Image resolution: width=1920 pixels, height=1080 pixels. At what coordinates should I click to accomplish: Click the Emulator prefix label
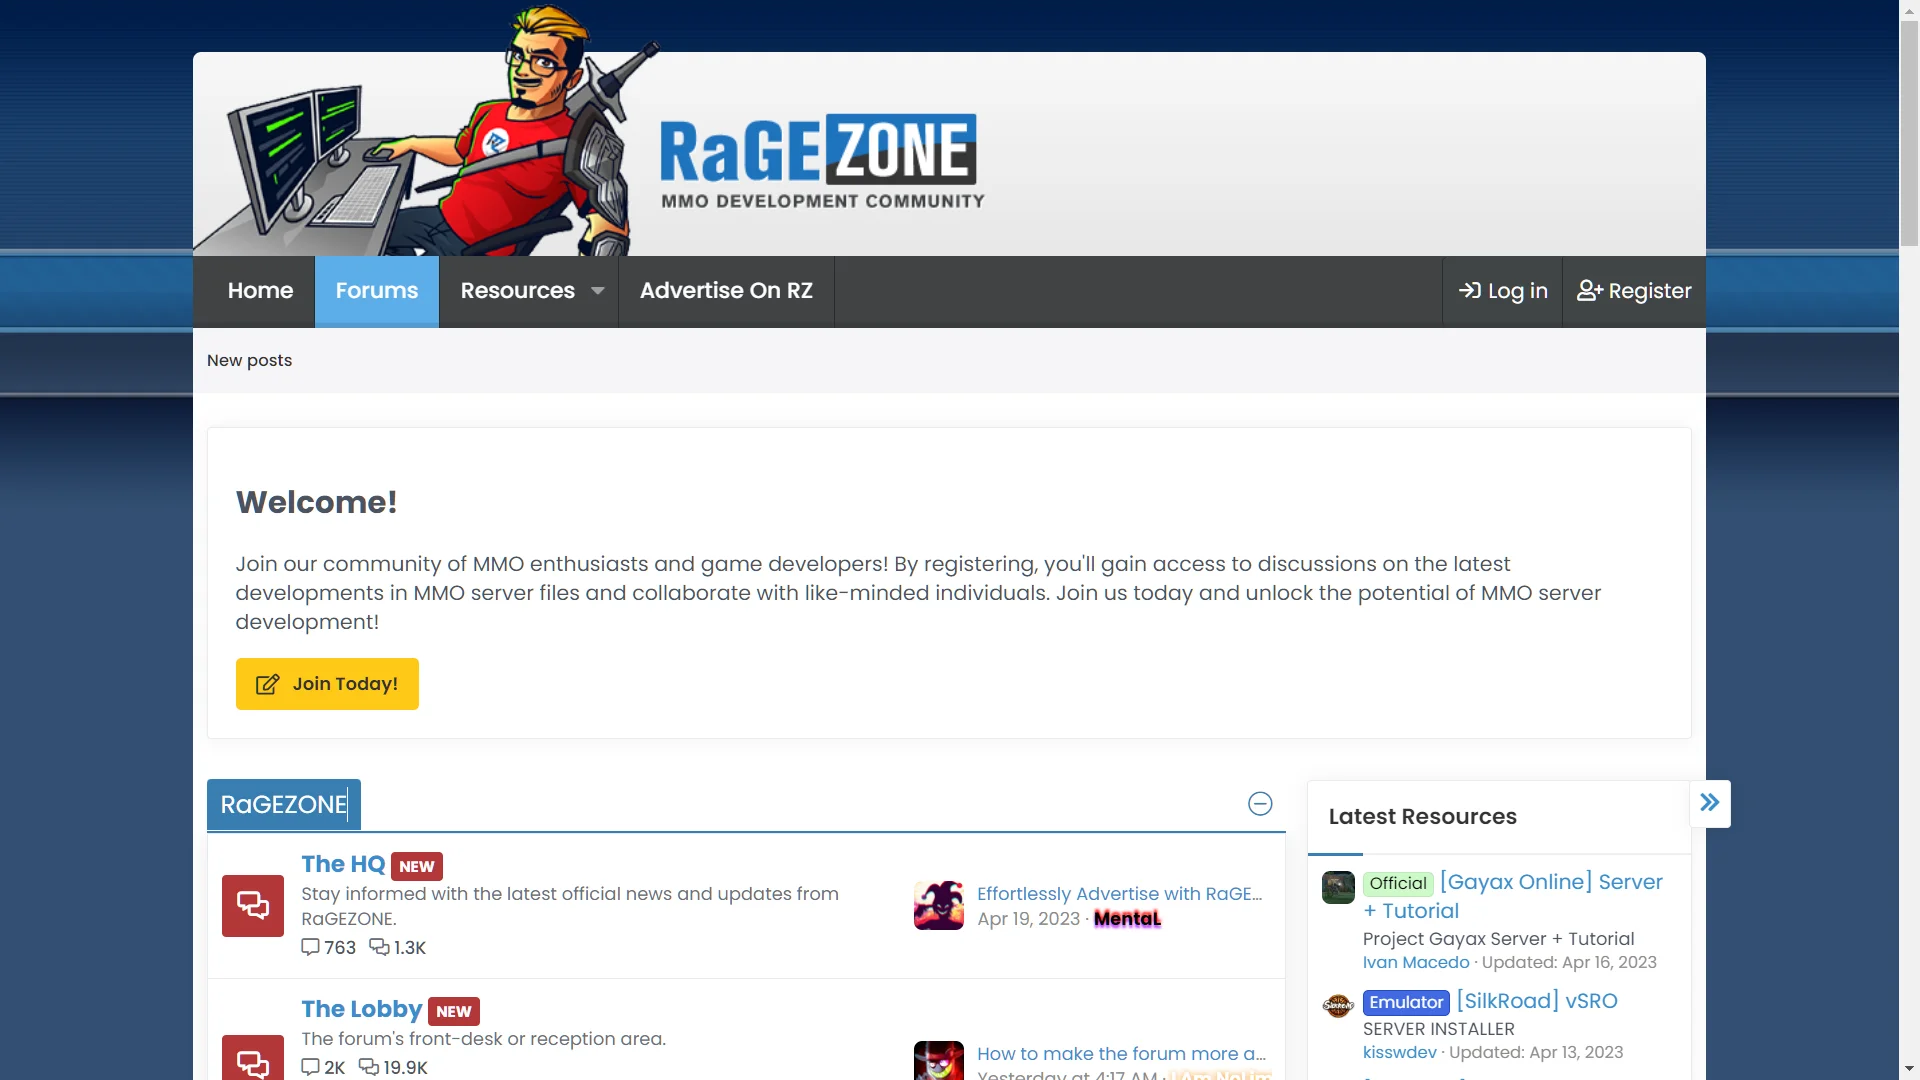click(1406, 1002)
